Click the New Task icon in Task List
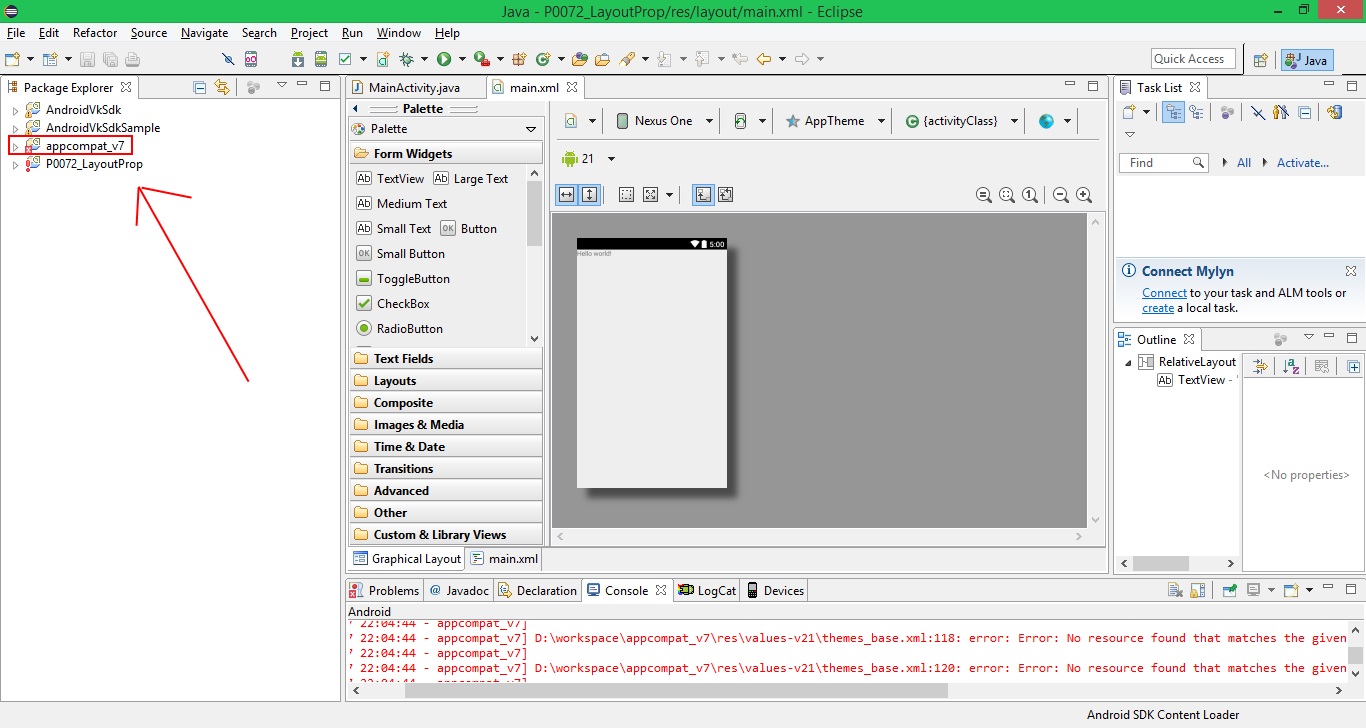The width and height of the screenshot is (1366, 728). coord(1129,113)
